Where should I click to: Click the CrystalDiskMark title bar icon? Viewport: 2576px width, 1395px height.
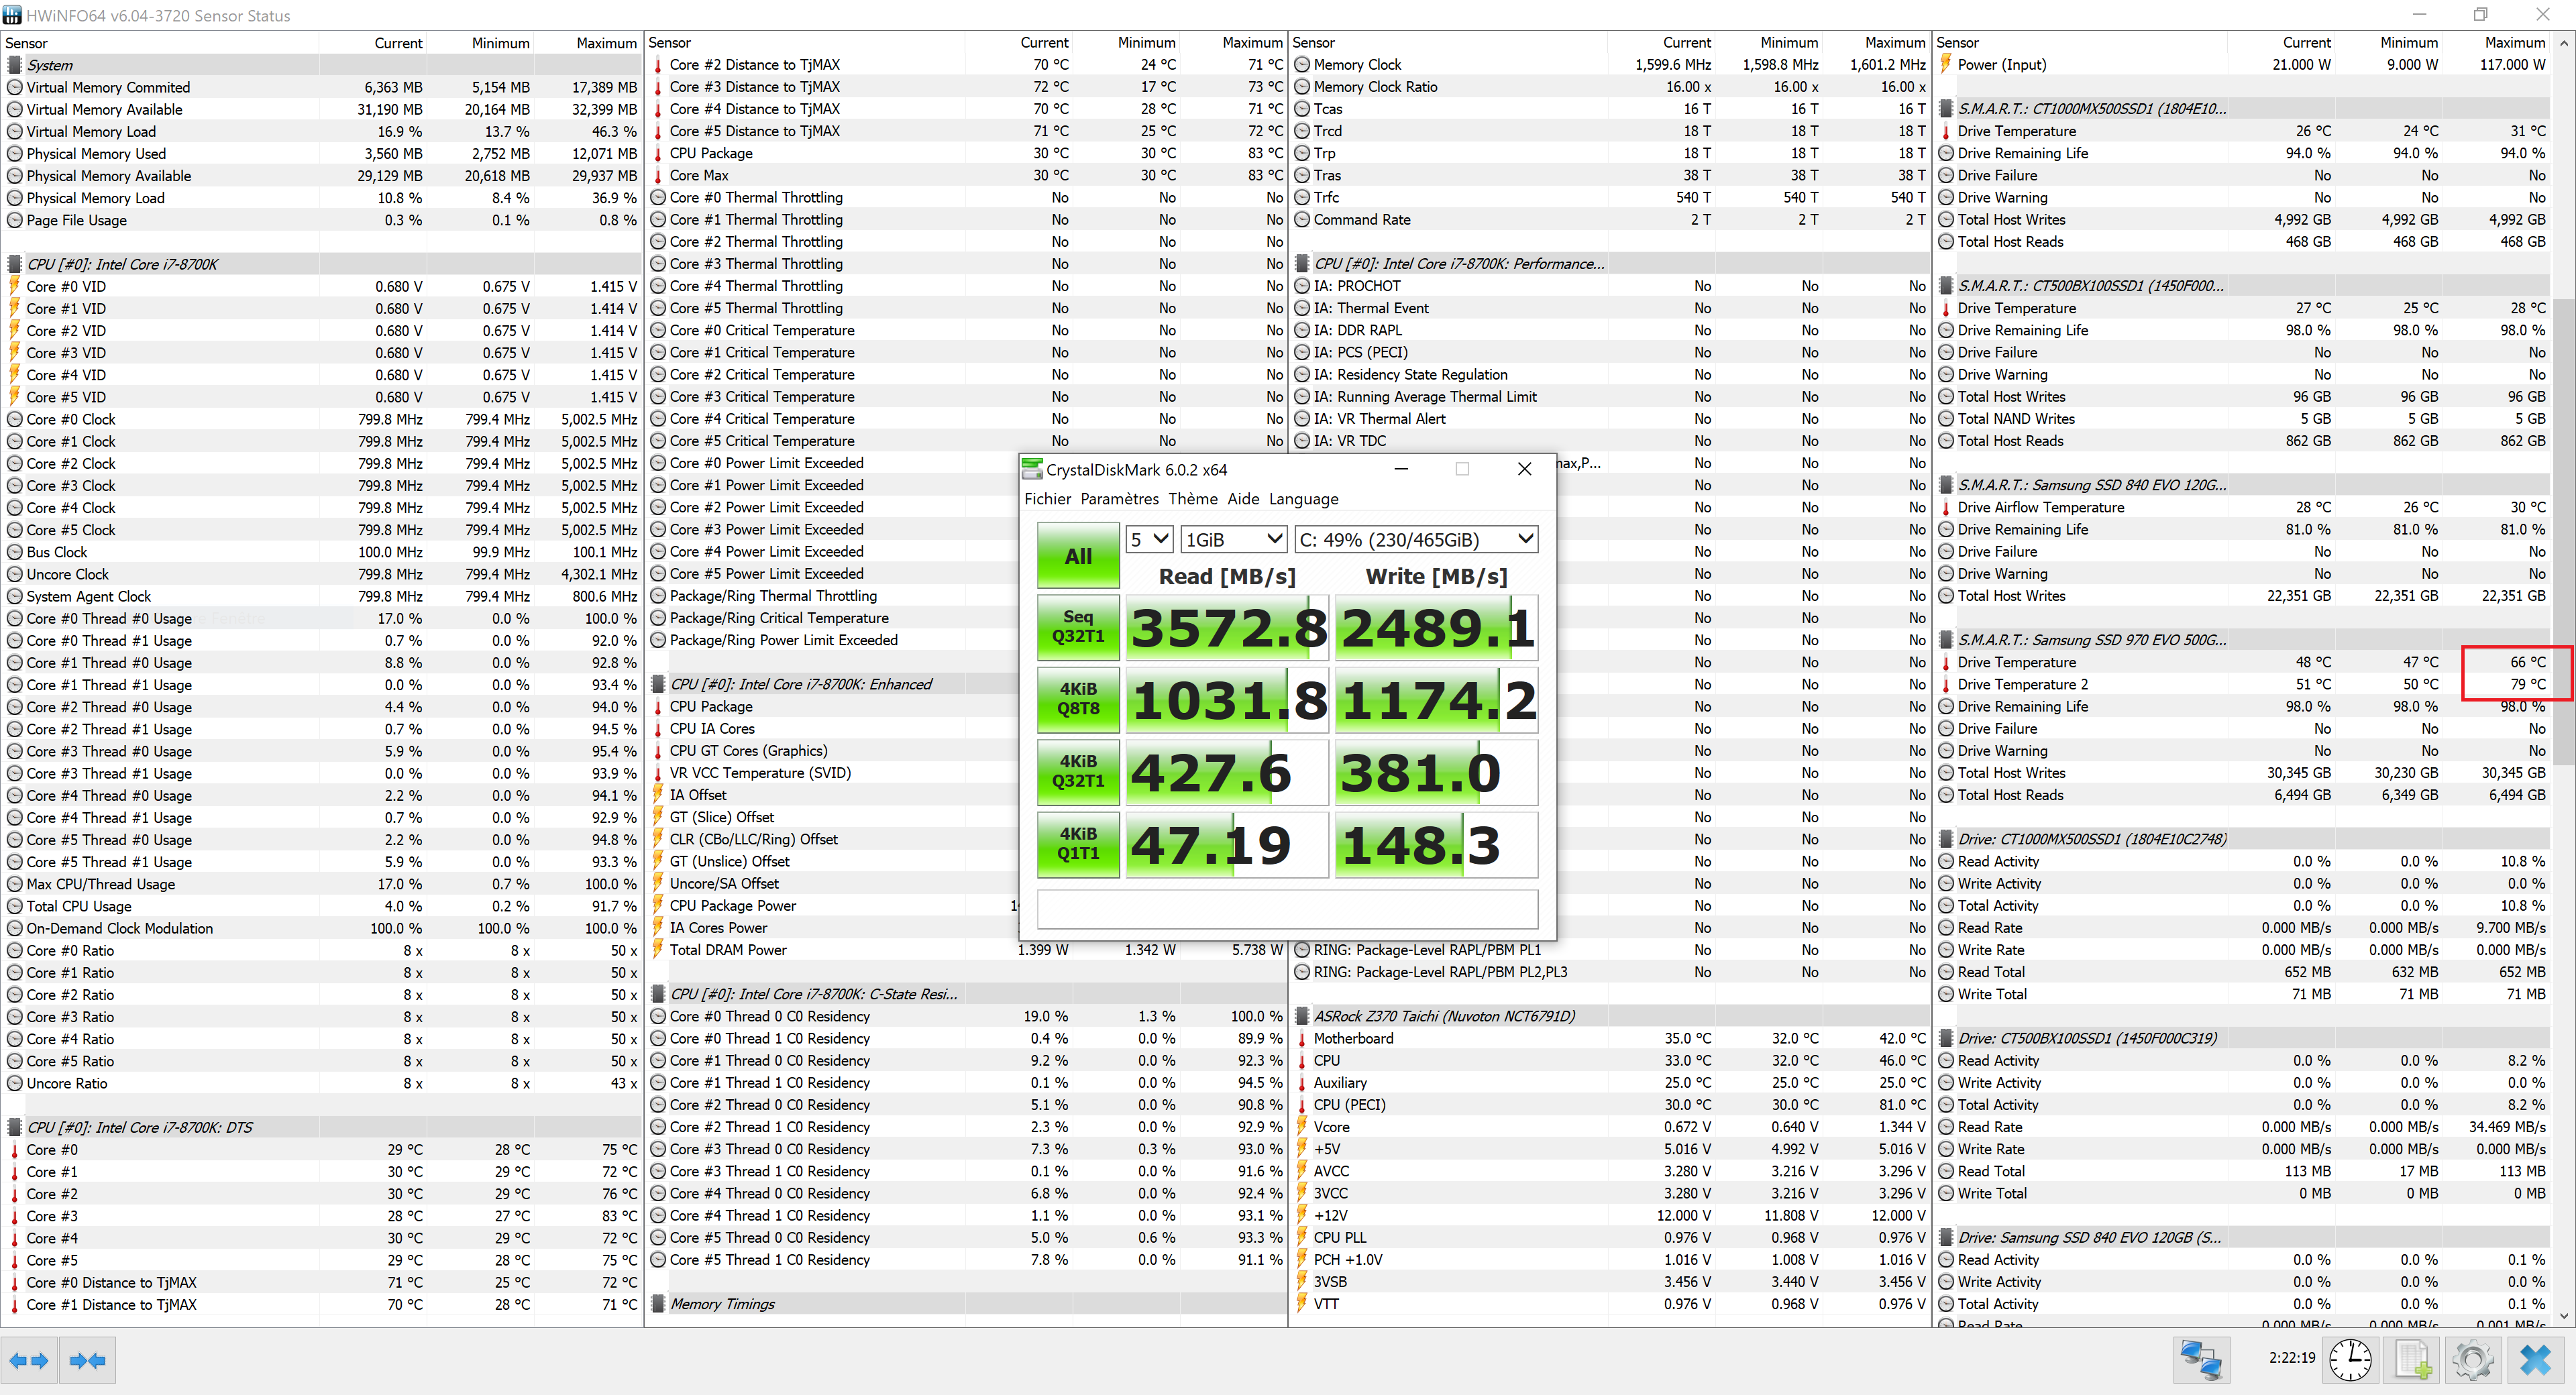click(x=1031, y=469)
